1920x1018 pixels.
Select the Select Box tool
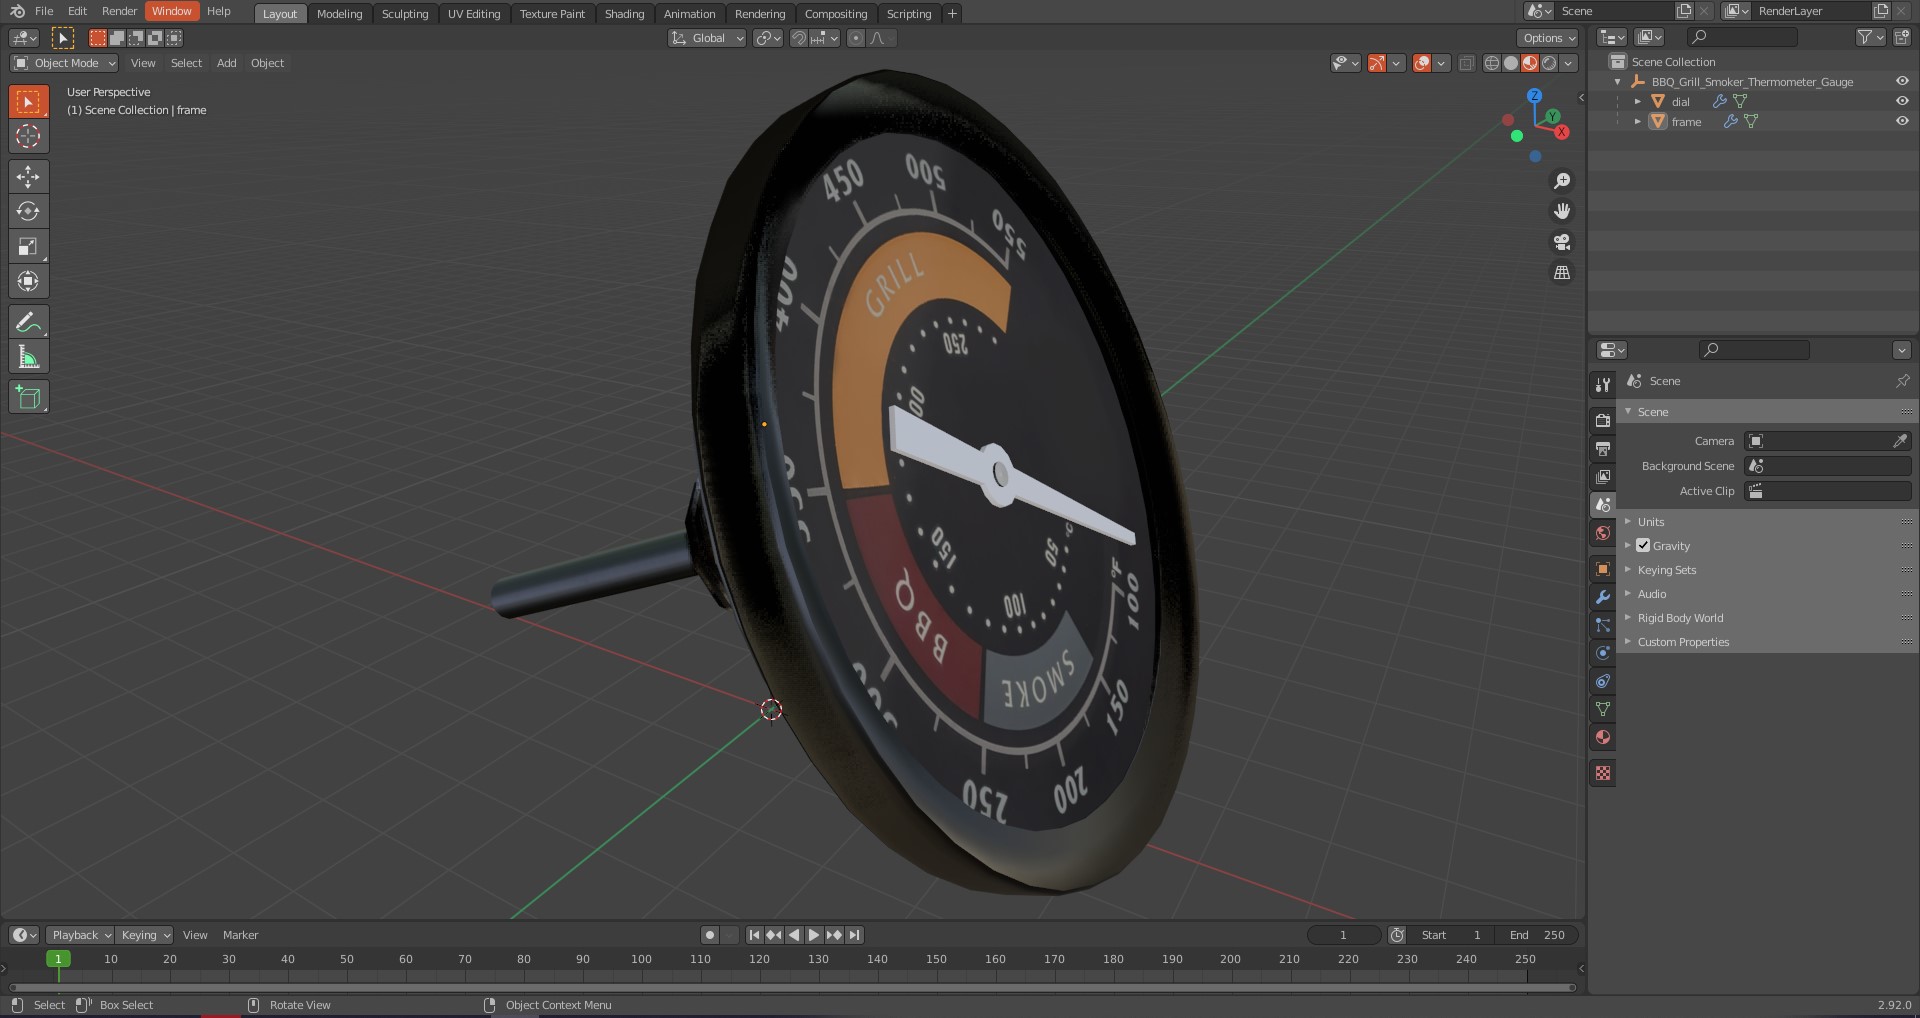point(28,102)
